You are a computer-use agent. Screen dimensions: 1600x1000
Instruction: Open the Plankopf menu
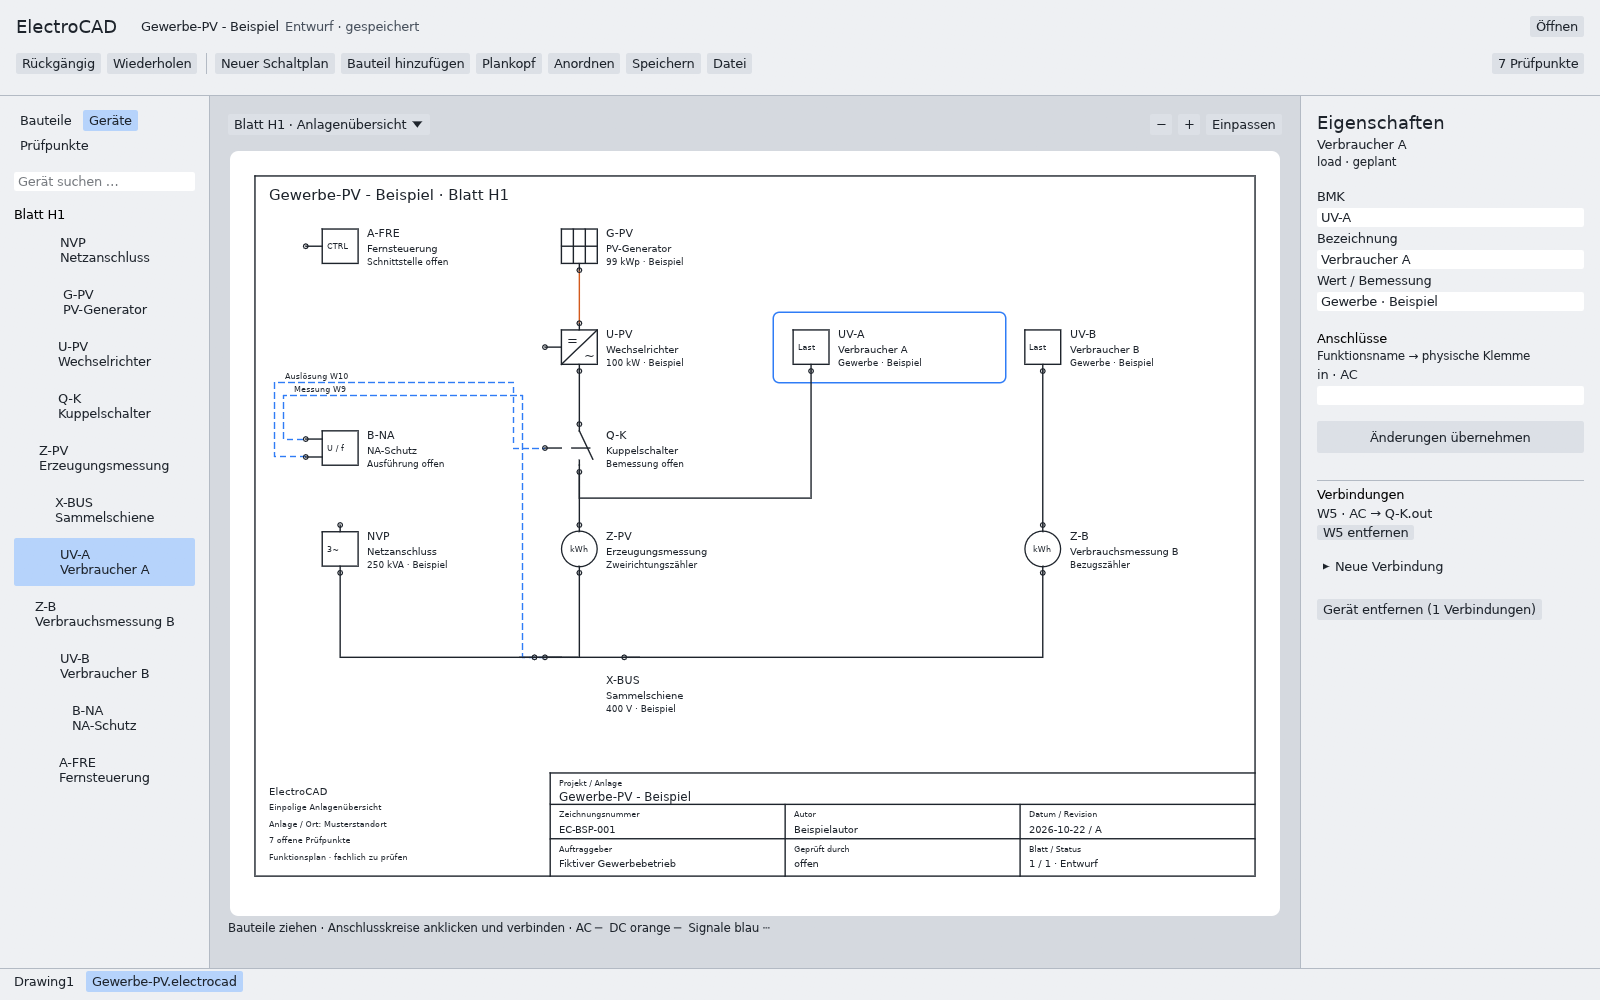point(509,64)
